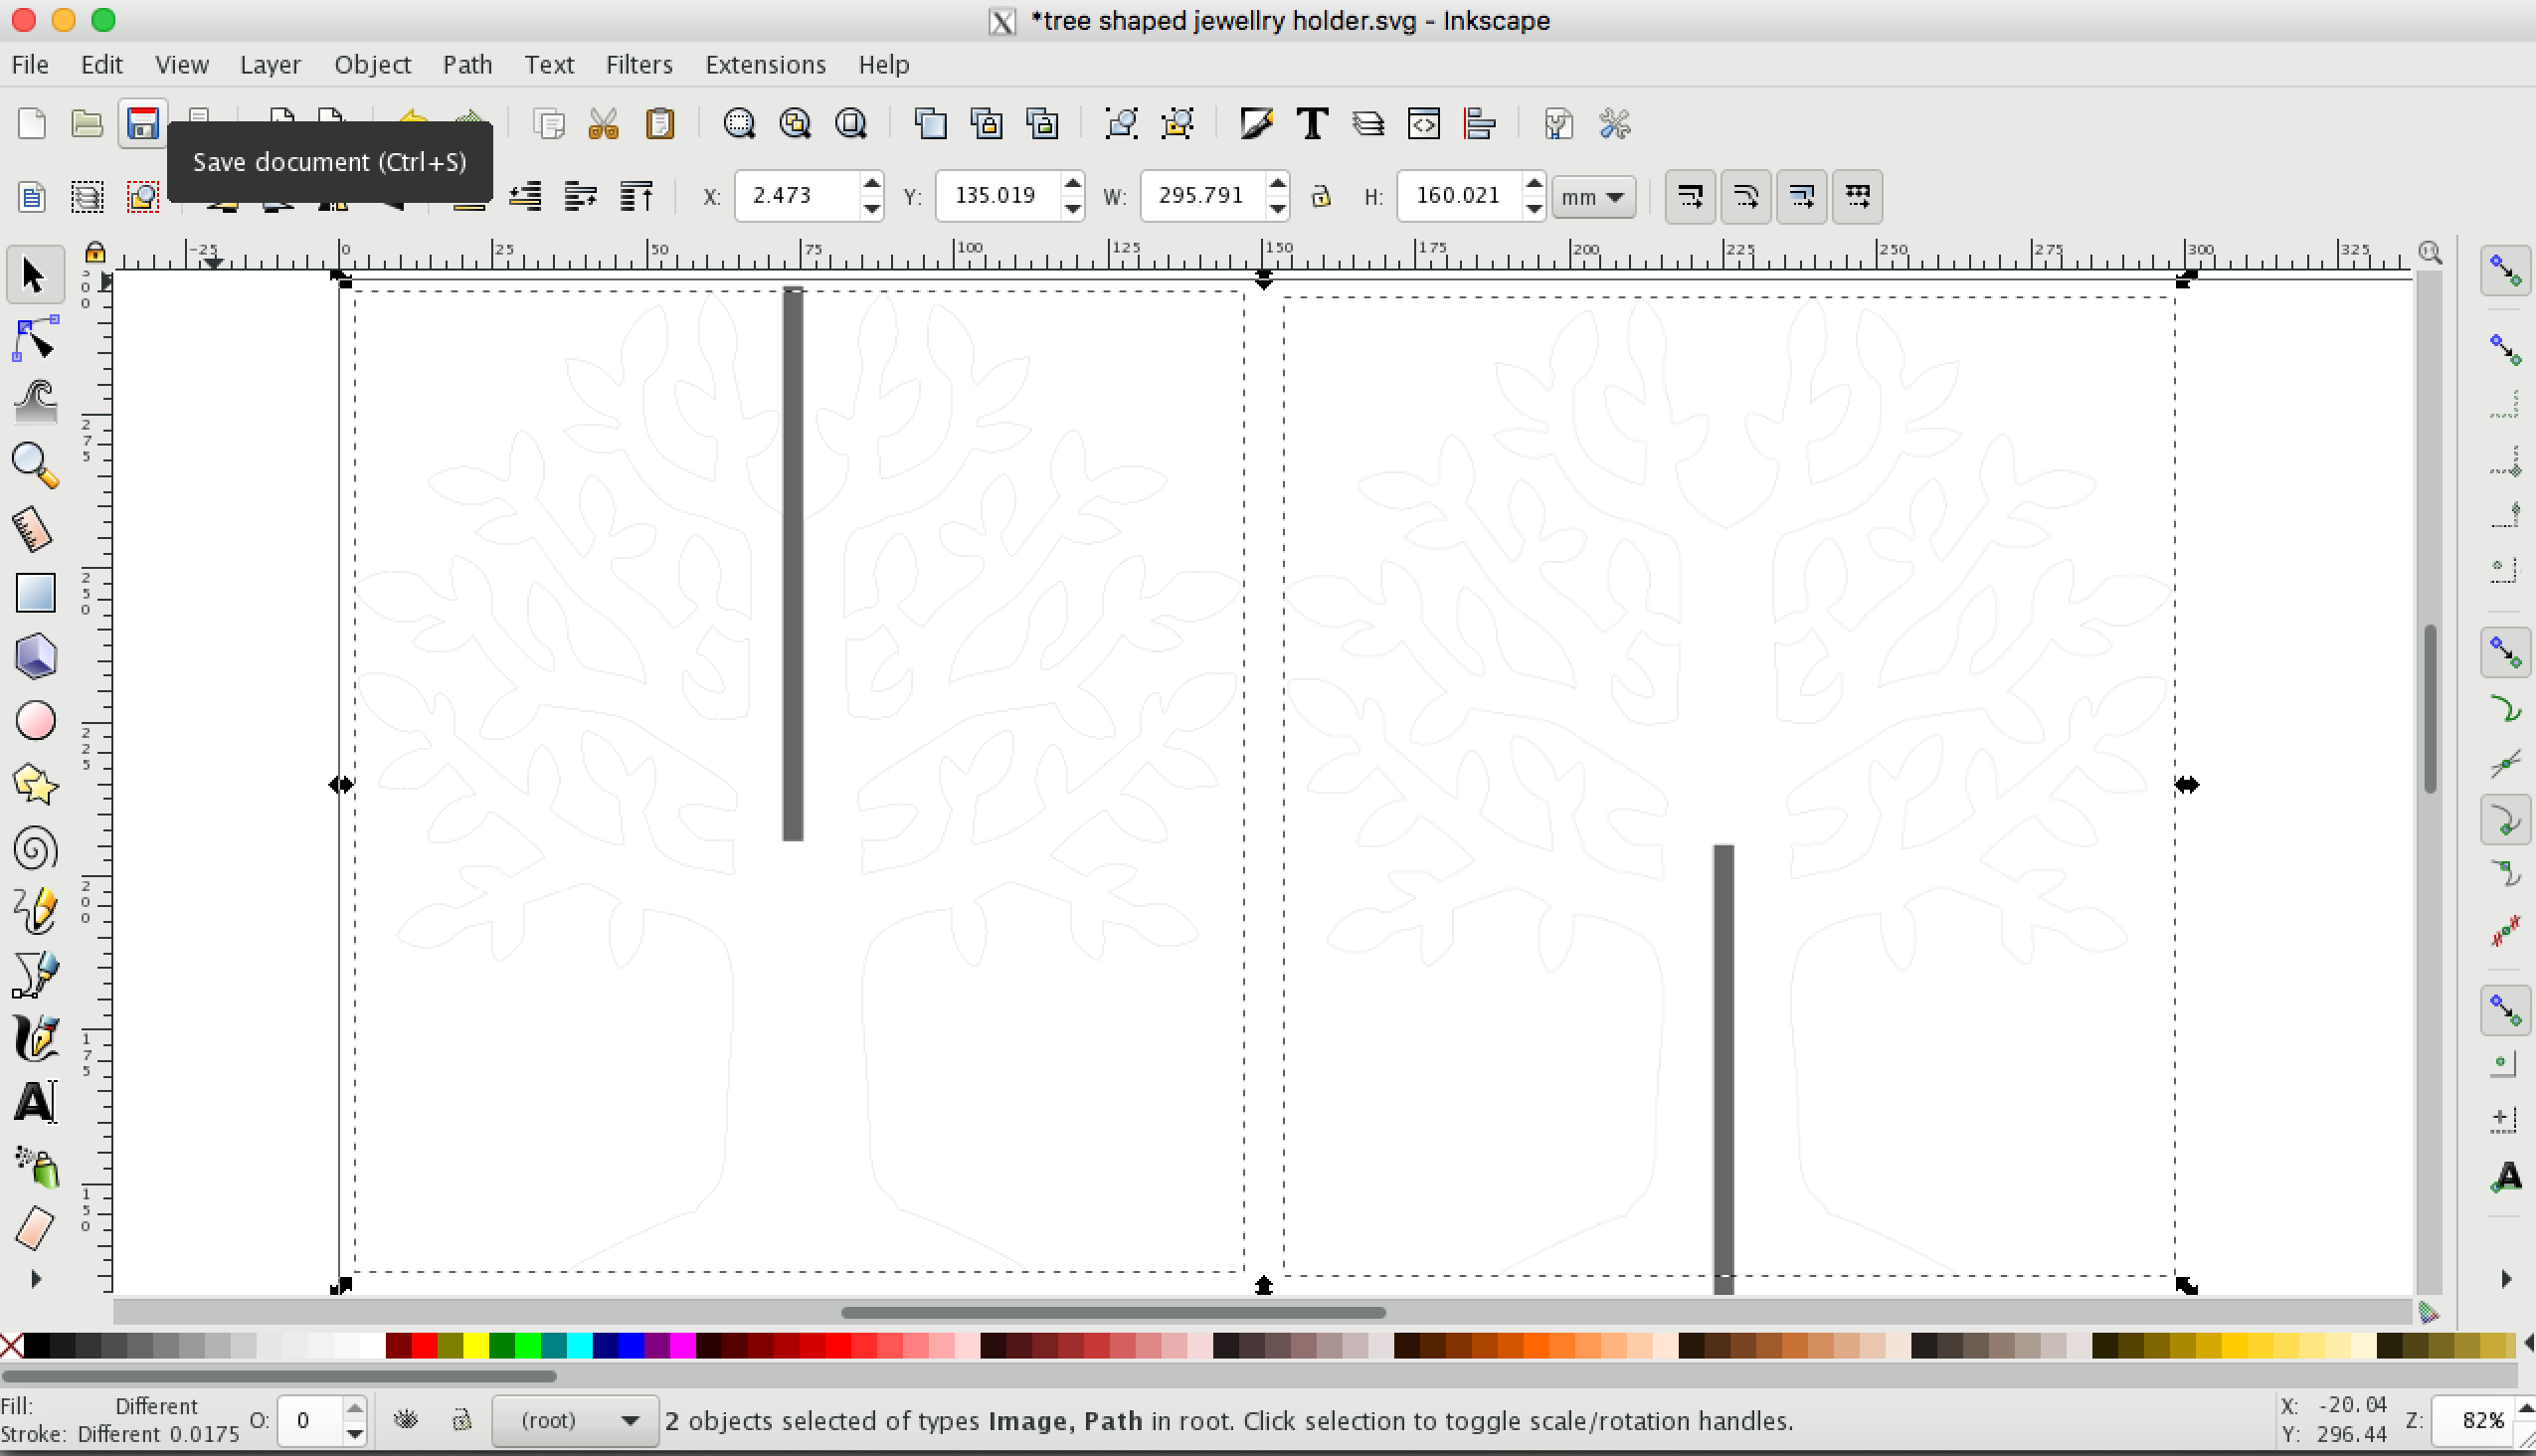Toggle snap to paths

pos(2505,709)
